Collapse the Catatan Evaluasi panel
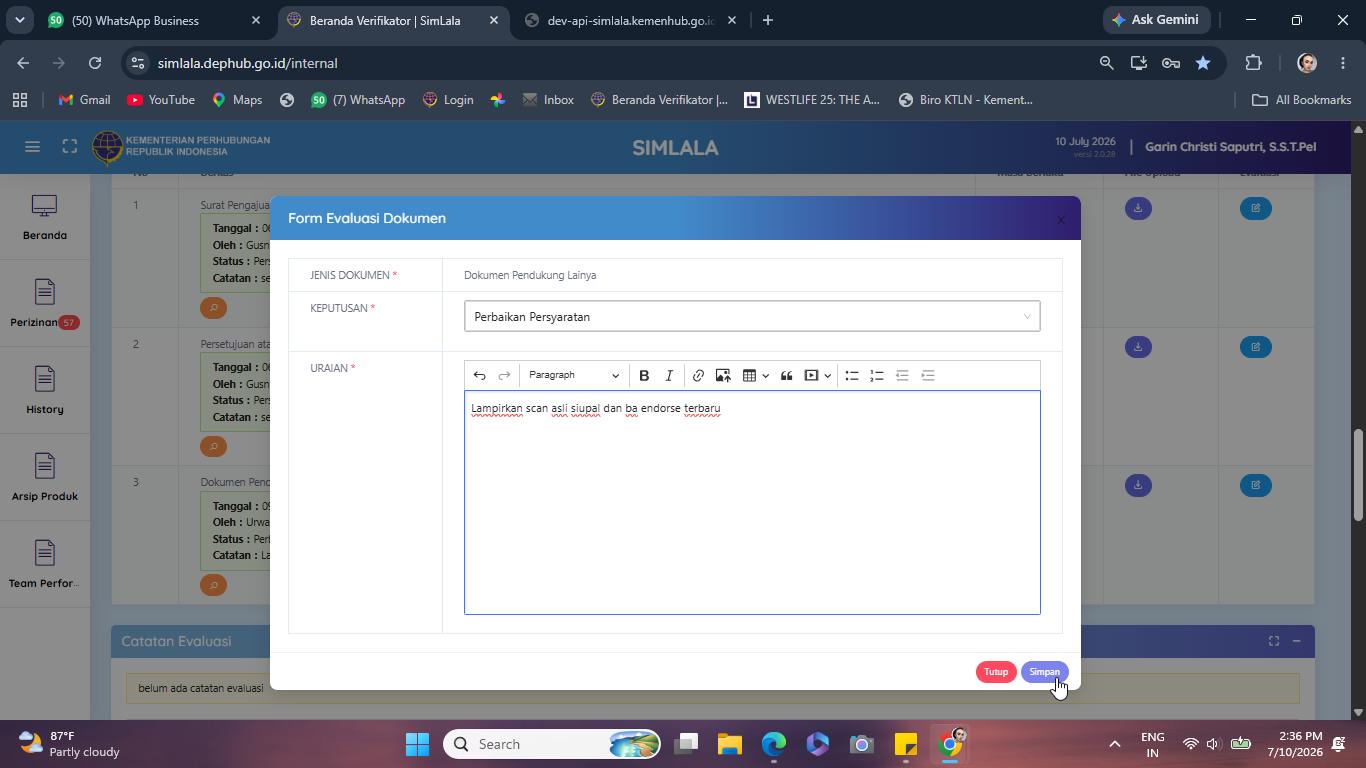The image size is (1366, 768). [1296, 641]
